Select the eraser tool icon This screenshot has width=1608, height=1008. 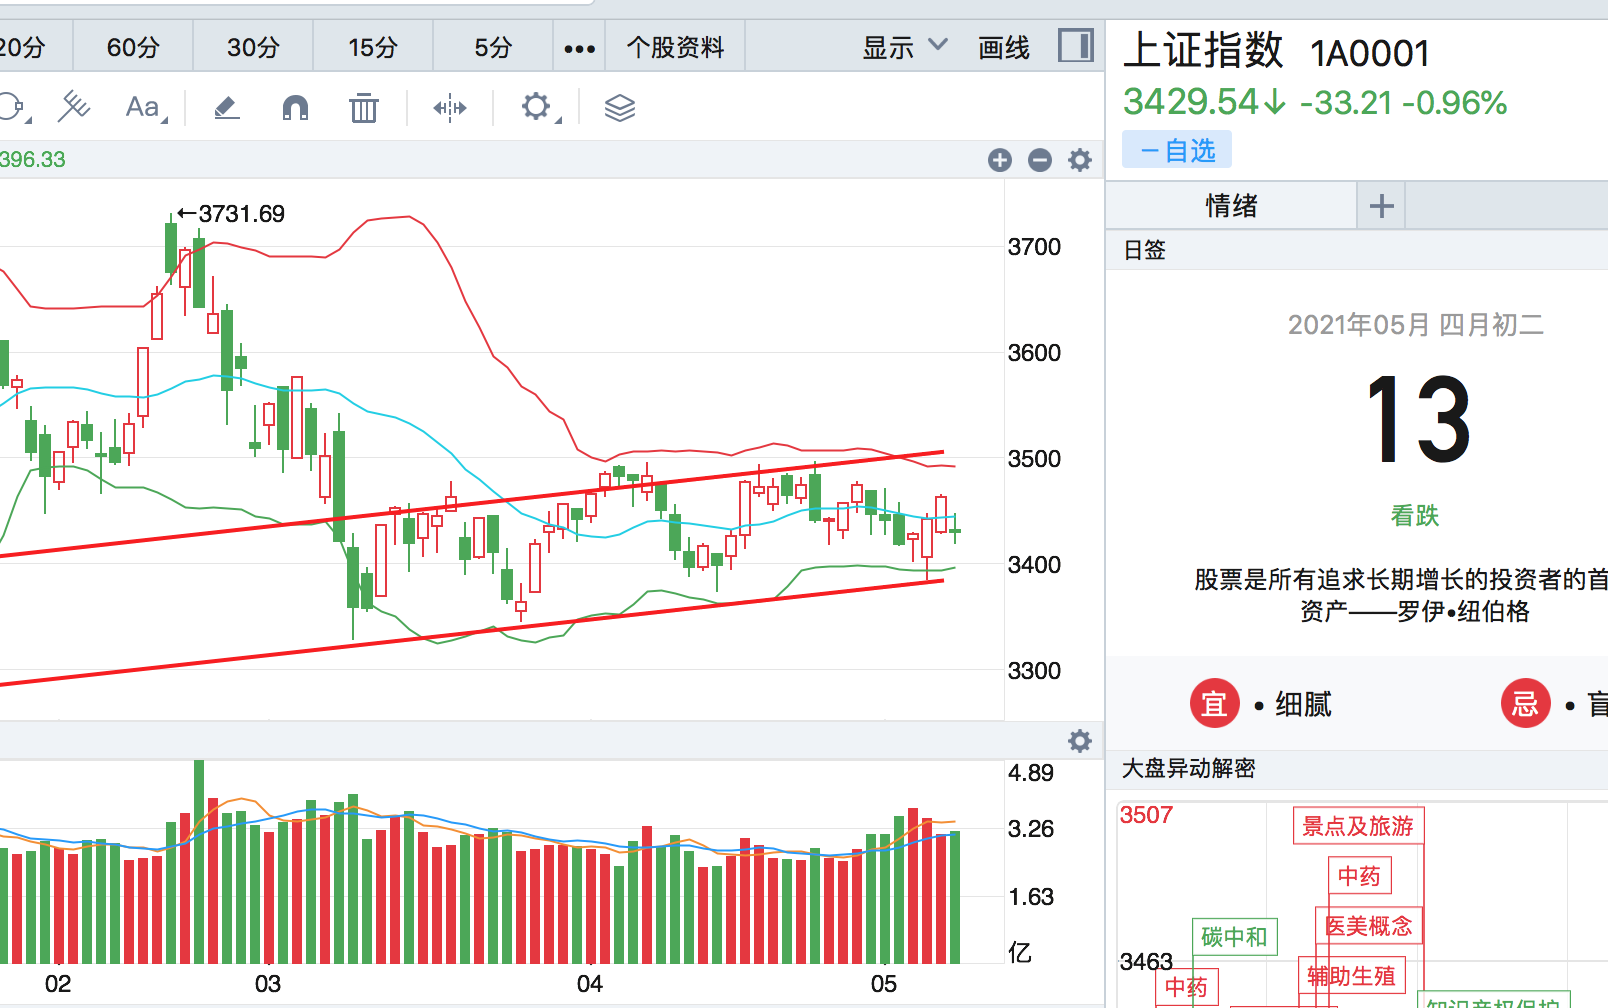click(x=227, y=107)
